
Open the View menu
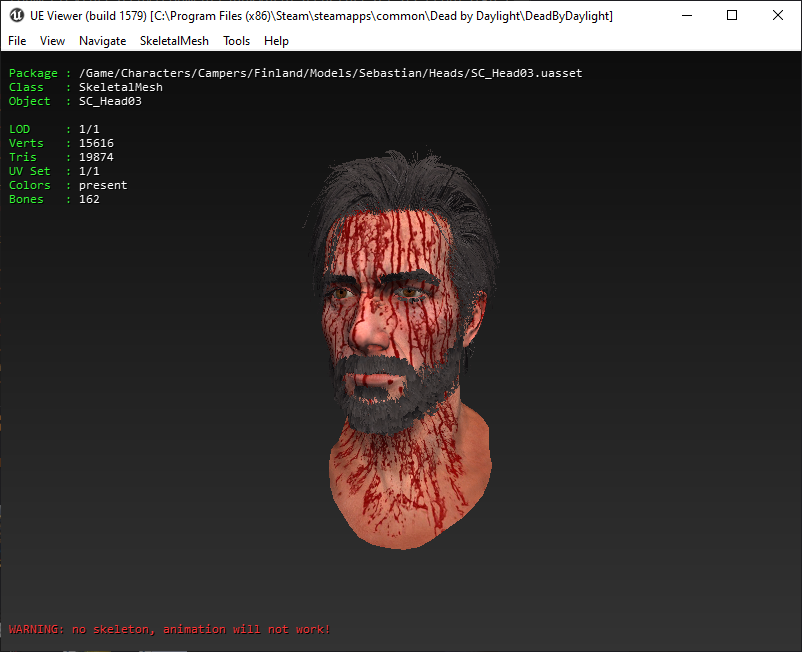(52, 41)
